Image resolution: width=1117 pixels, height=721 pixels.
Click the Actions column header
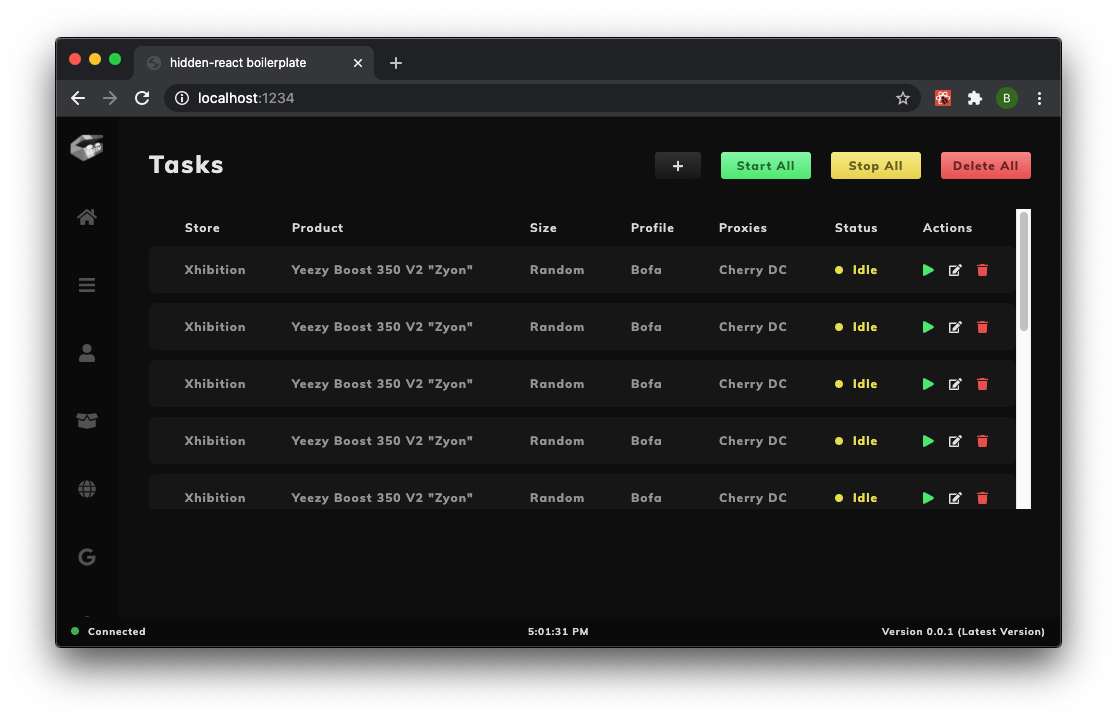[x=947, y=228]
